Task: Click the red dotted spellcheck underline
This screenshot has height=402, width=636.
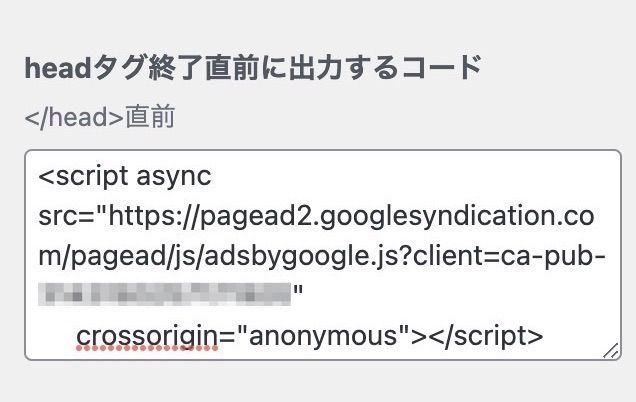Action: click(x=147, y=348)
